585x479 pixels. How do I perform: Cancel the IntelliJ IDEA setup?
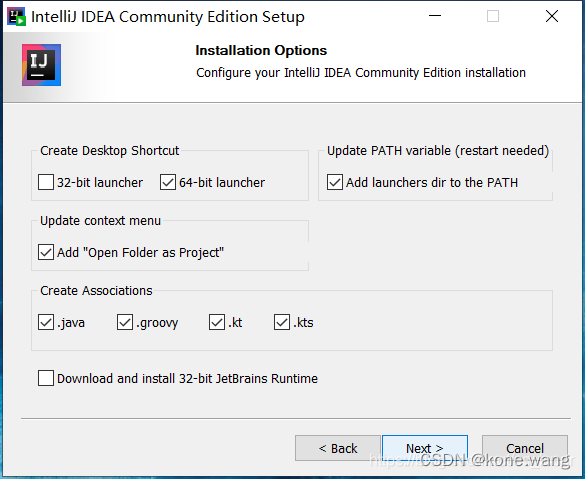(x=525, y=448)
